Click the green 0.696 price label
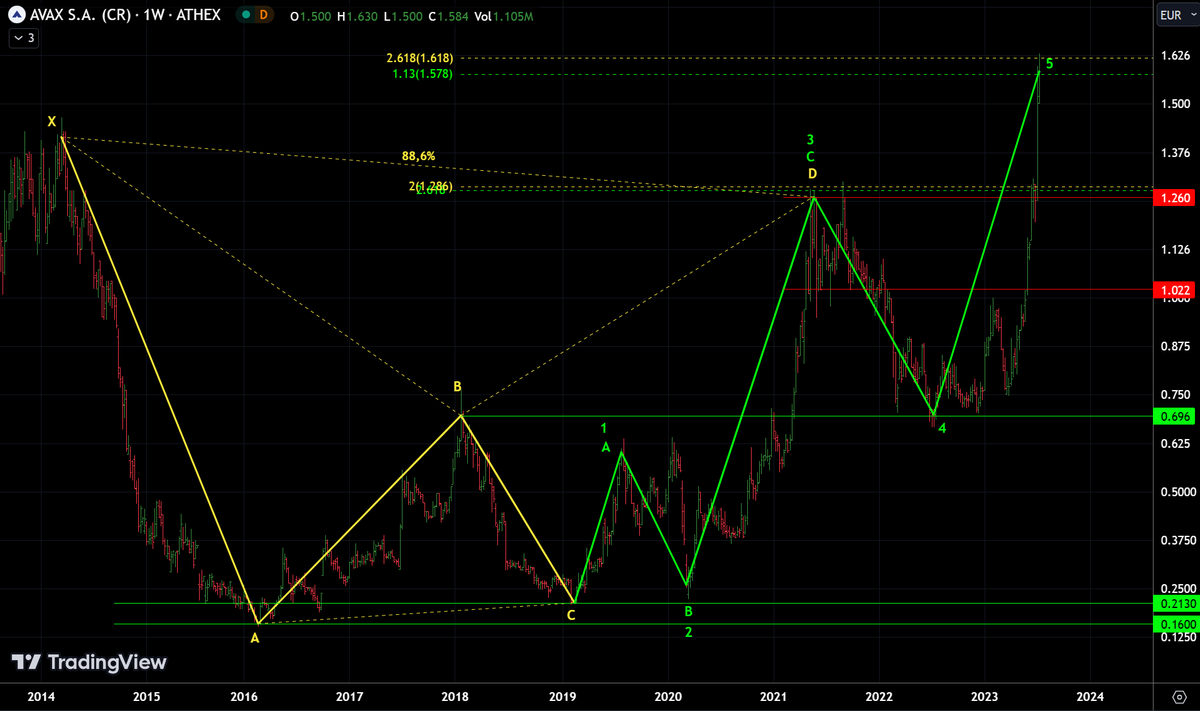 click(1175, 416)
